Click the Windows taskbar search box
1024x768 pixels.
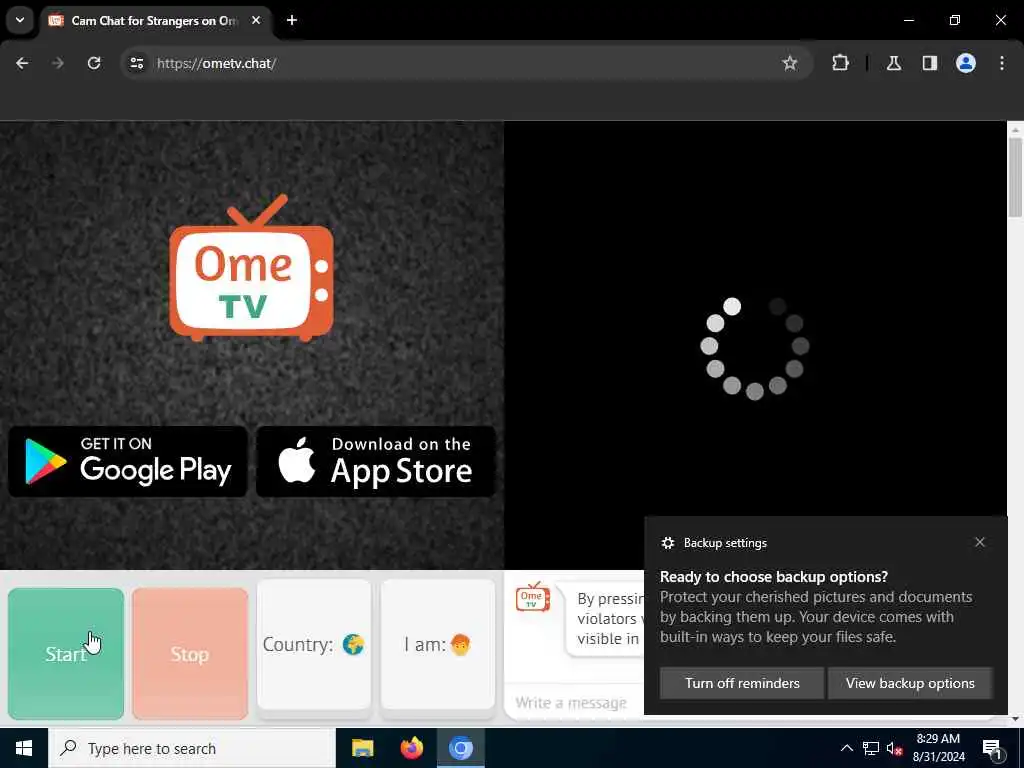191,748
